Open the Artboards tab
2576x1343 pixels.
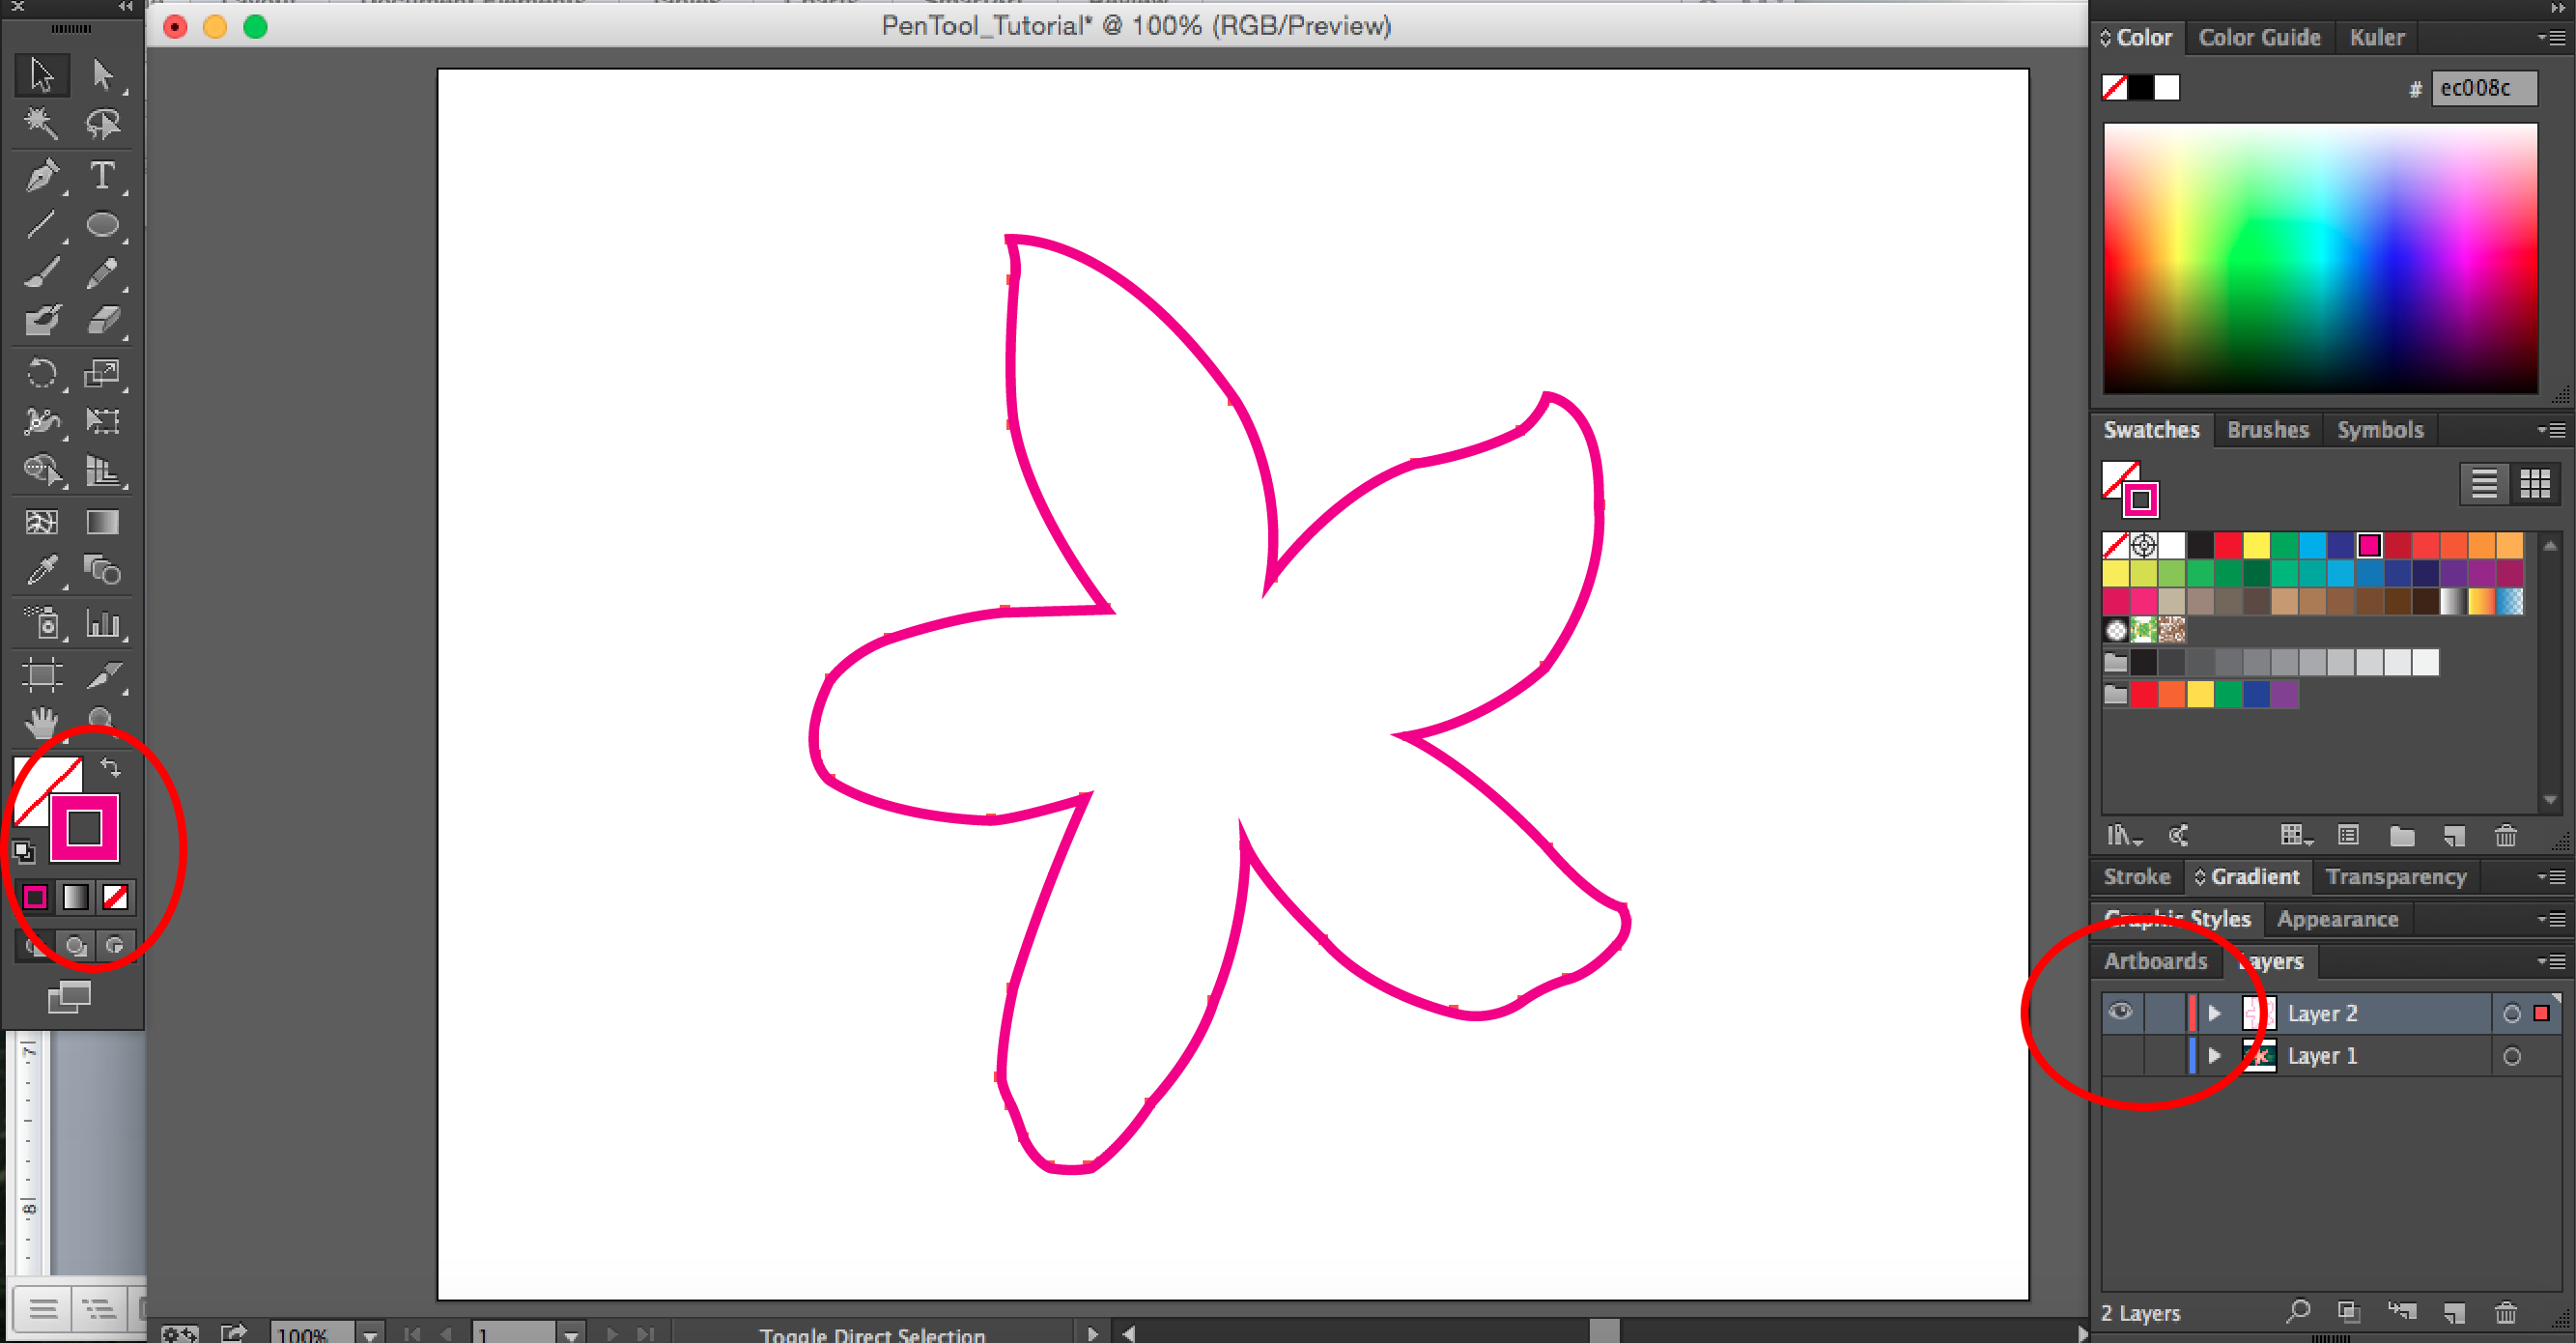[2155, 961]
